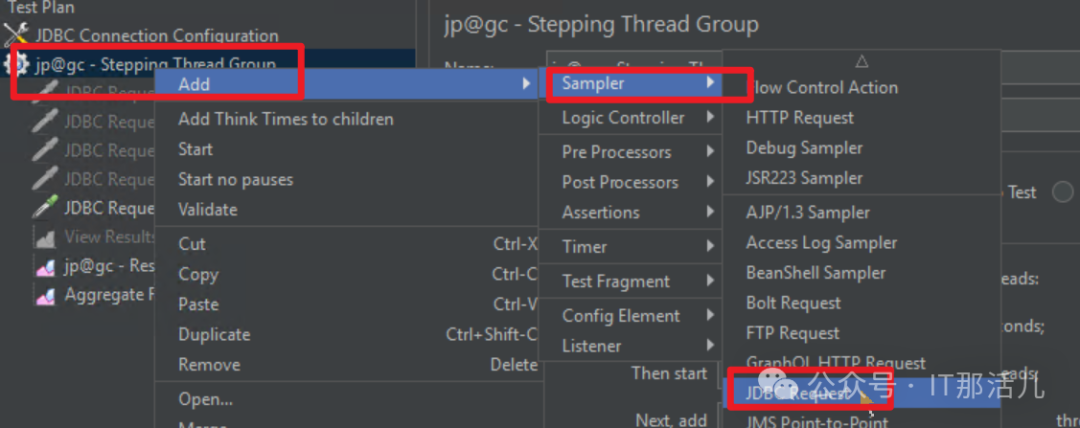The width and height of the screenshot is (1080, 428).
Task: Click the Aggregate Report icon in tree
Action: coord(45,296)
